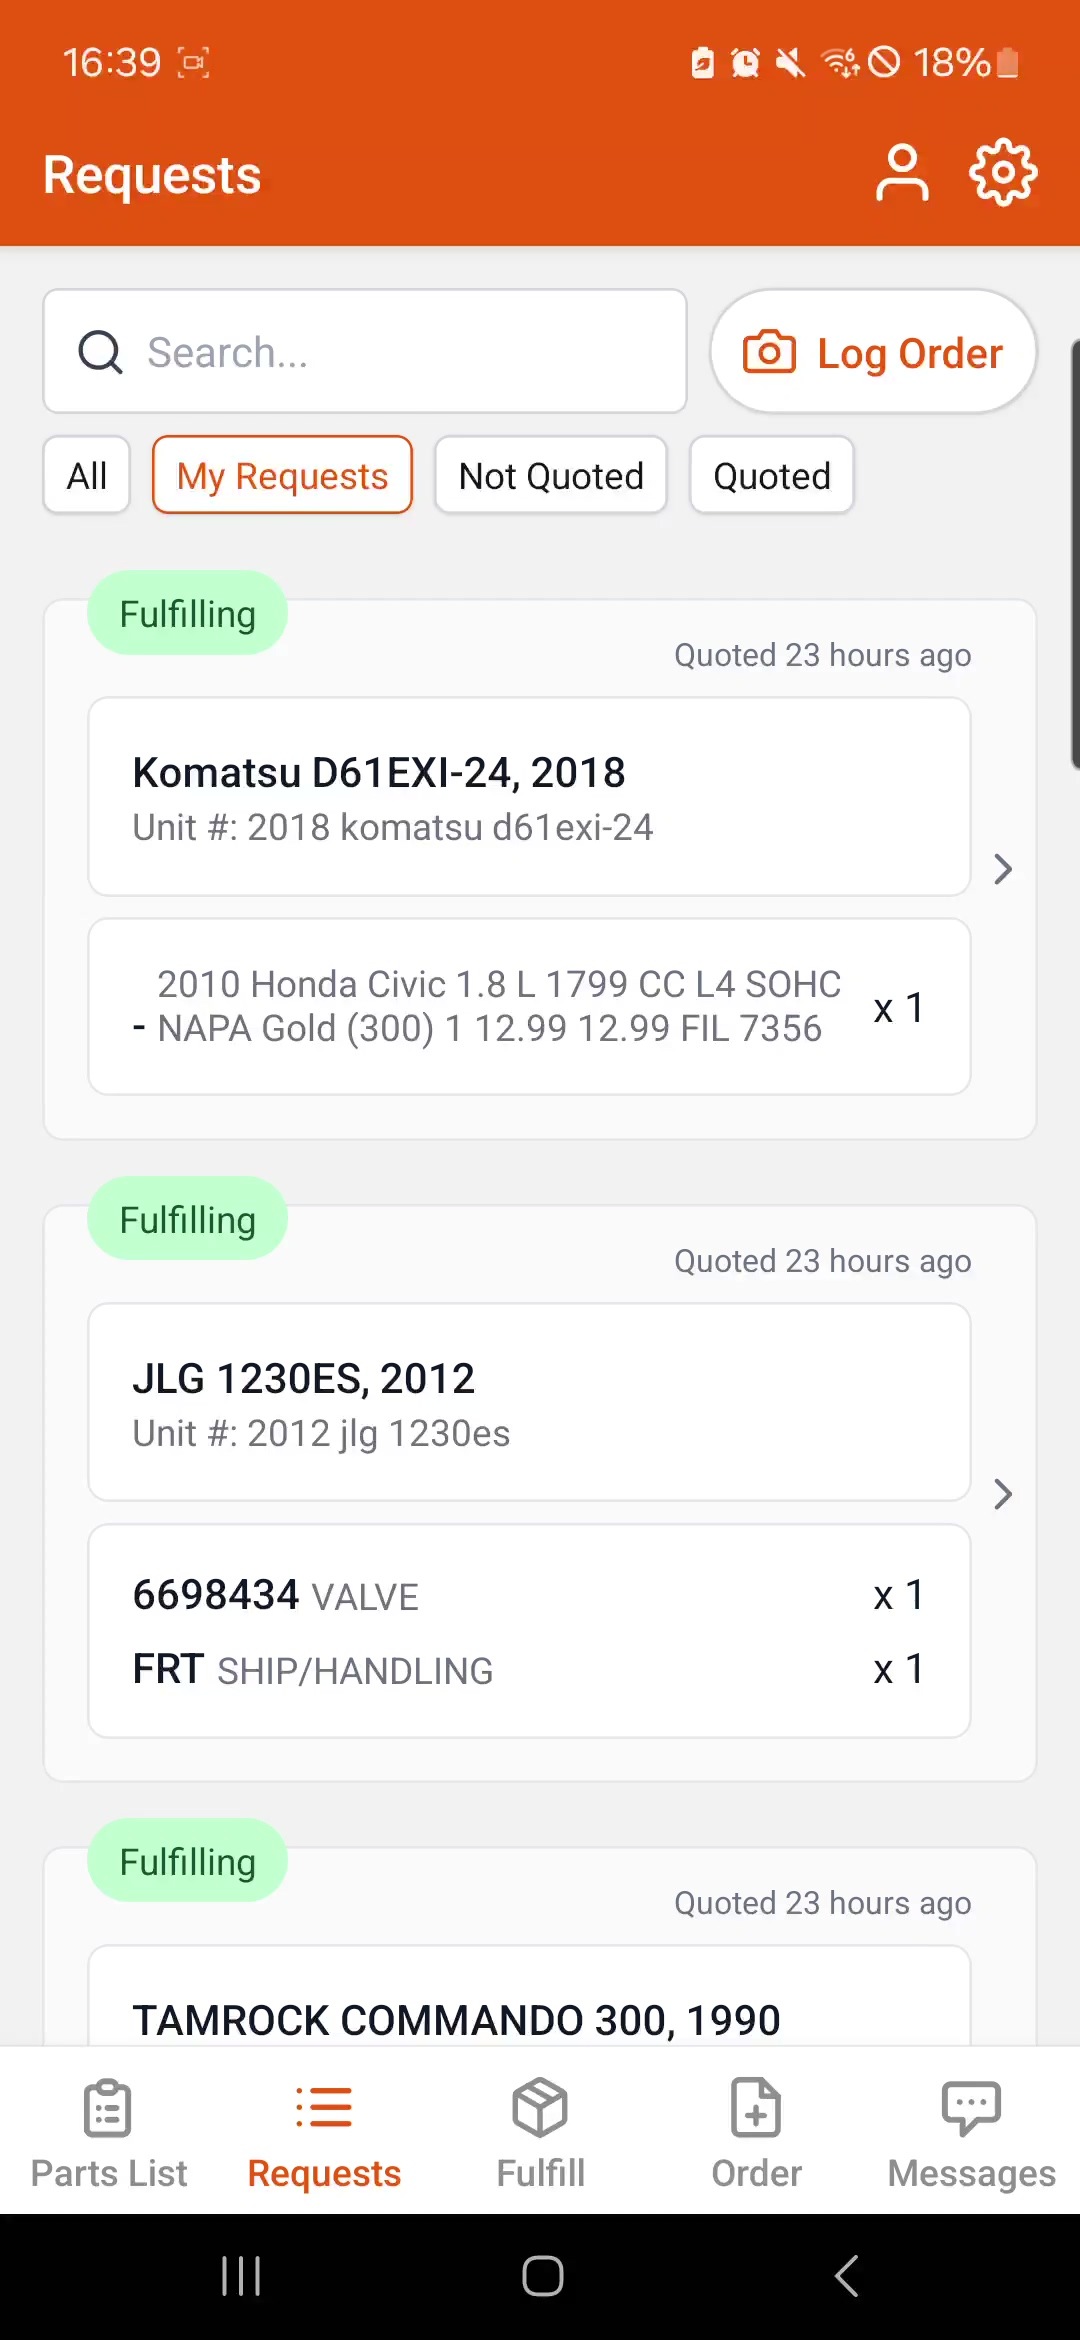Tap the search magnifier icon

coord(100,352)
